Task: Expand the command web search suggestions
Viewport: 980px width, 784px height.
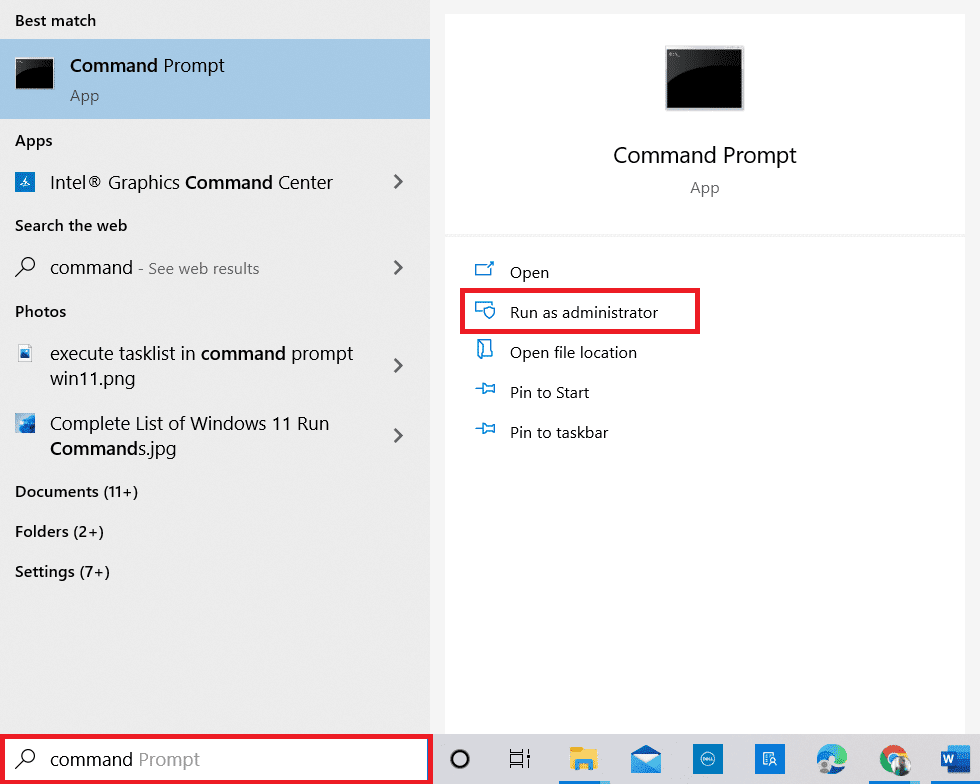Action: (398, 268)
